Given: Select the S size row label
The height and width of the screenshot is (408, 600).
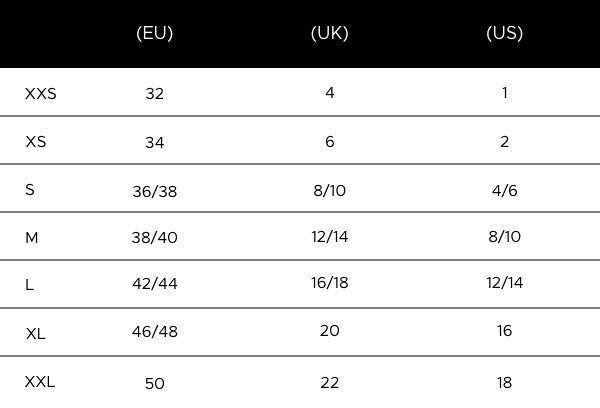Looking at the screenshot, I should [30, 189].
